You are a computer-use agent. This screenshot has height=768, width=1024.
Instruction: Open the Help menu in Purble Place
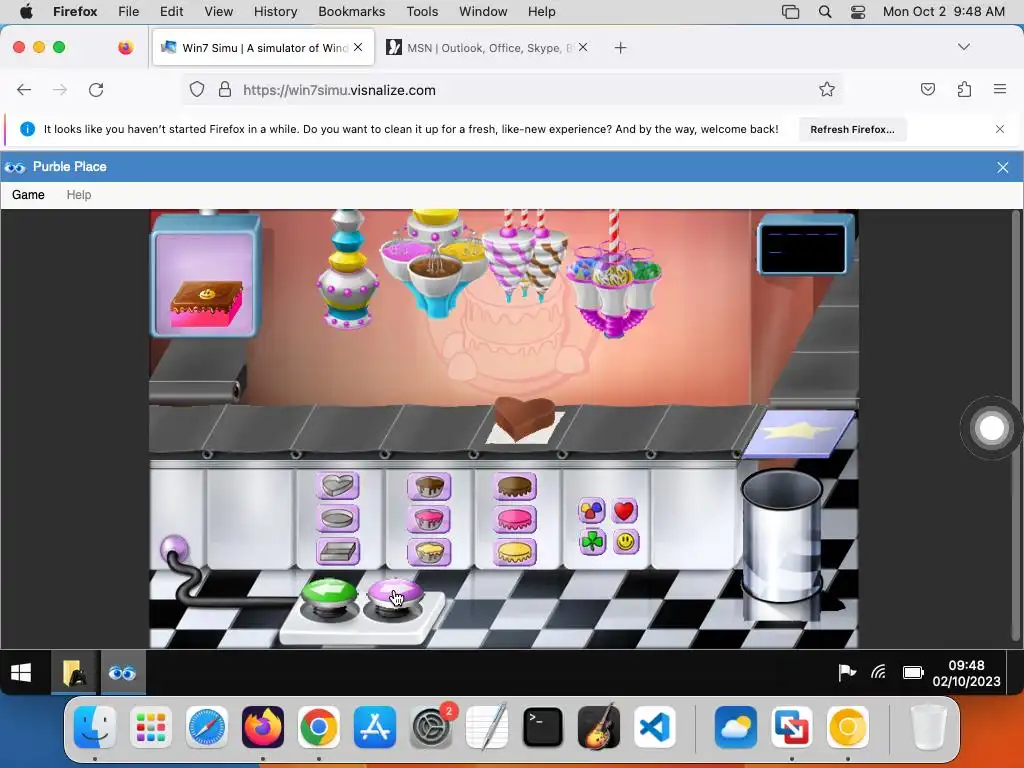pyautogui.click(x=78, y=195)
